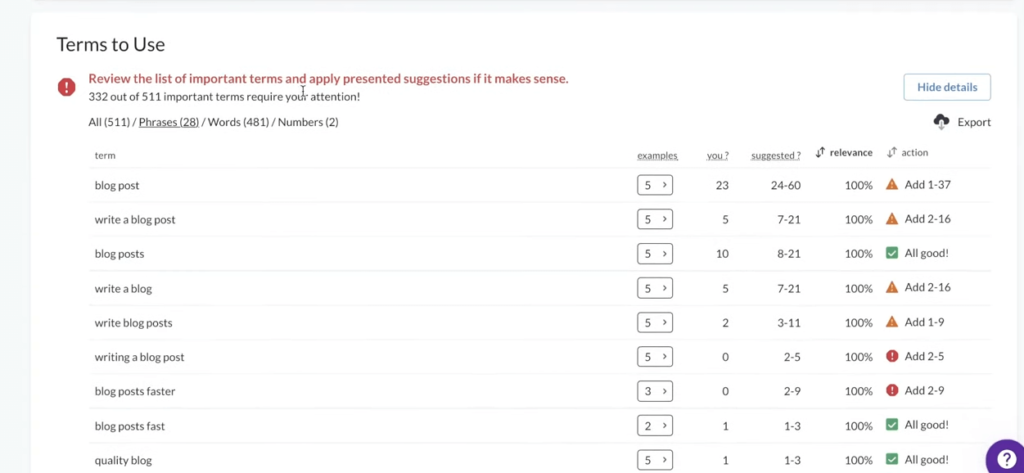Click green checkmark icon for blog posts row
This screenshot has width=1024, height=473.
click(891, 253)
